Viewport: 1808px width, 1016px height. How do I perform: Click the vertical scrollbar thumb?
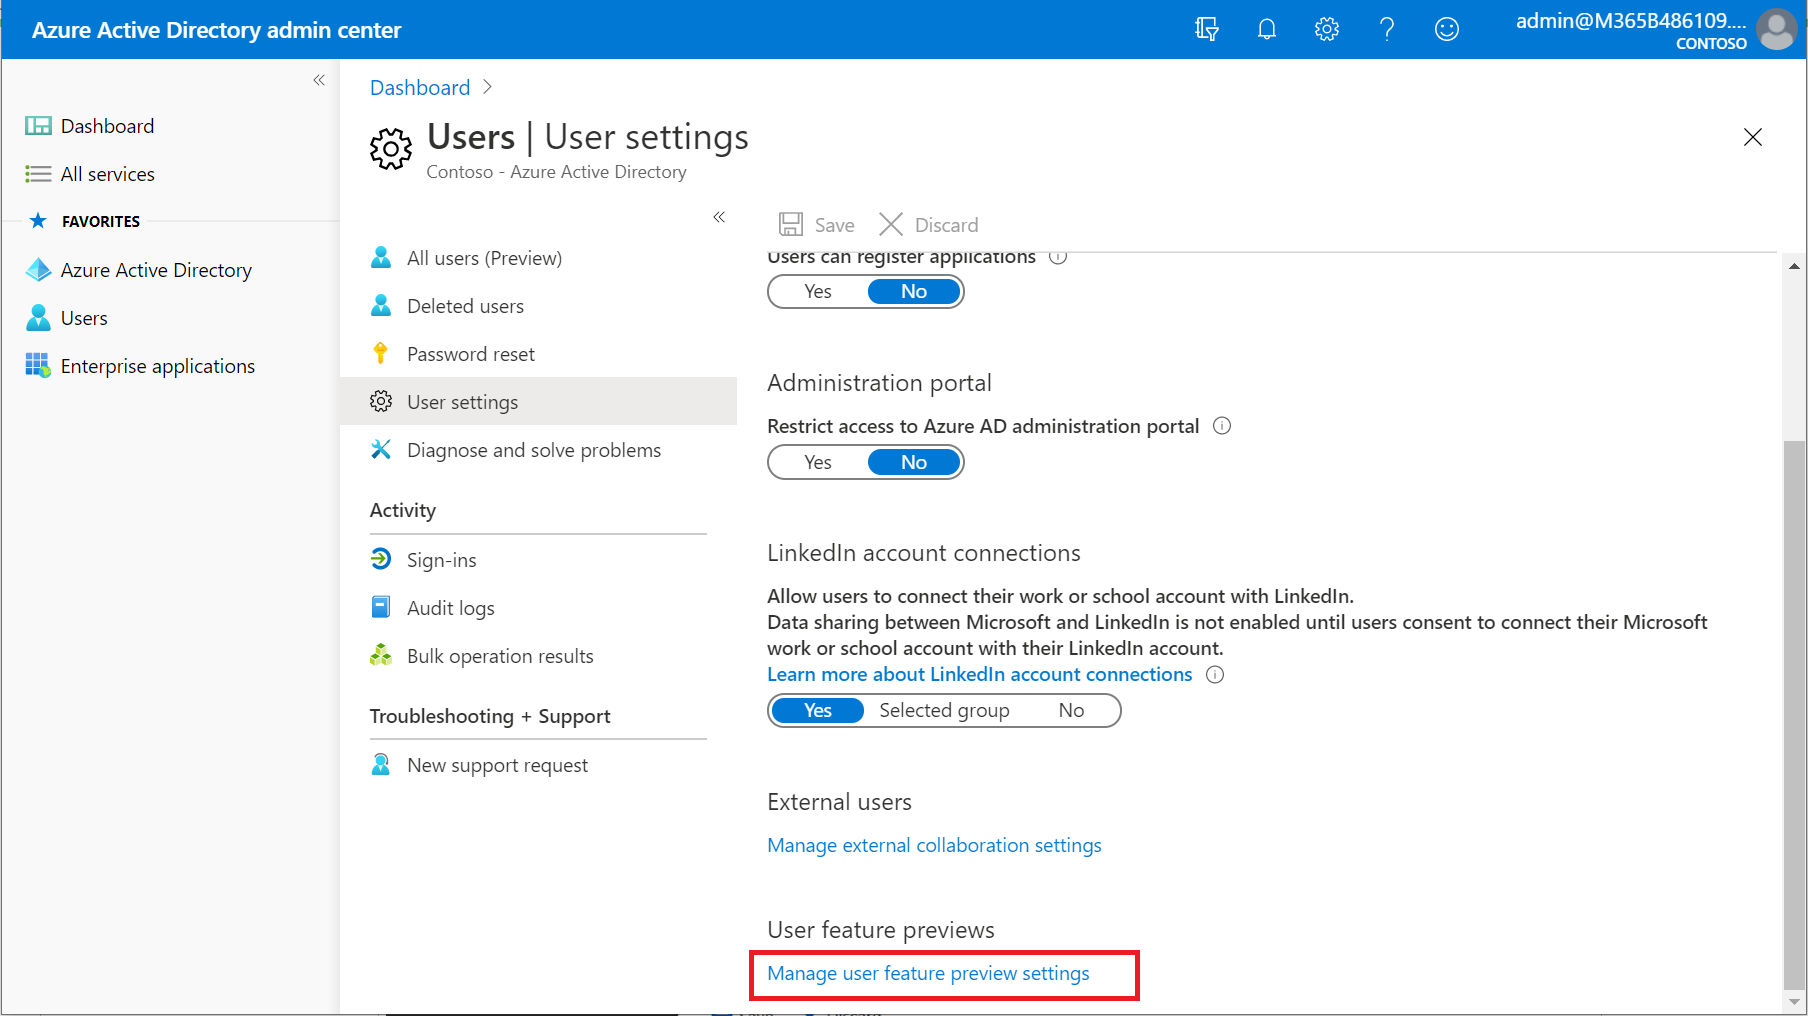pyautogui.click(x=1794, y=714)
